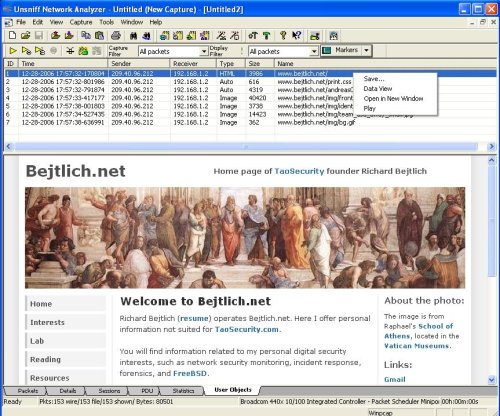The width and height of the screenshot is (500, 416).
Task: Sort by the Receiver column header
Action: point(194,63)
